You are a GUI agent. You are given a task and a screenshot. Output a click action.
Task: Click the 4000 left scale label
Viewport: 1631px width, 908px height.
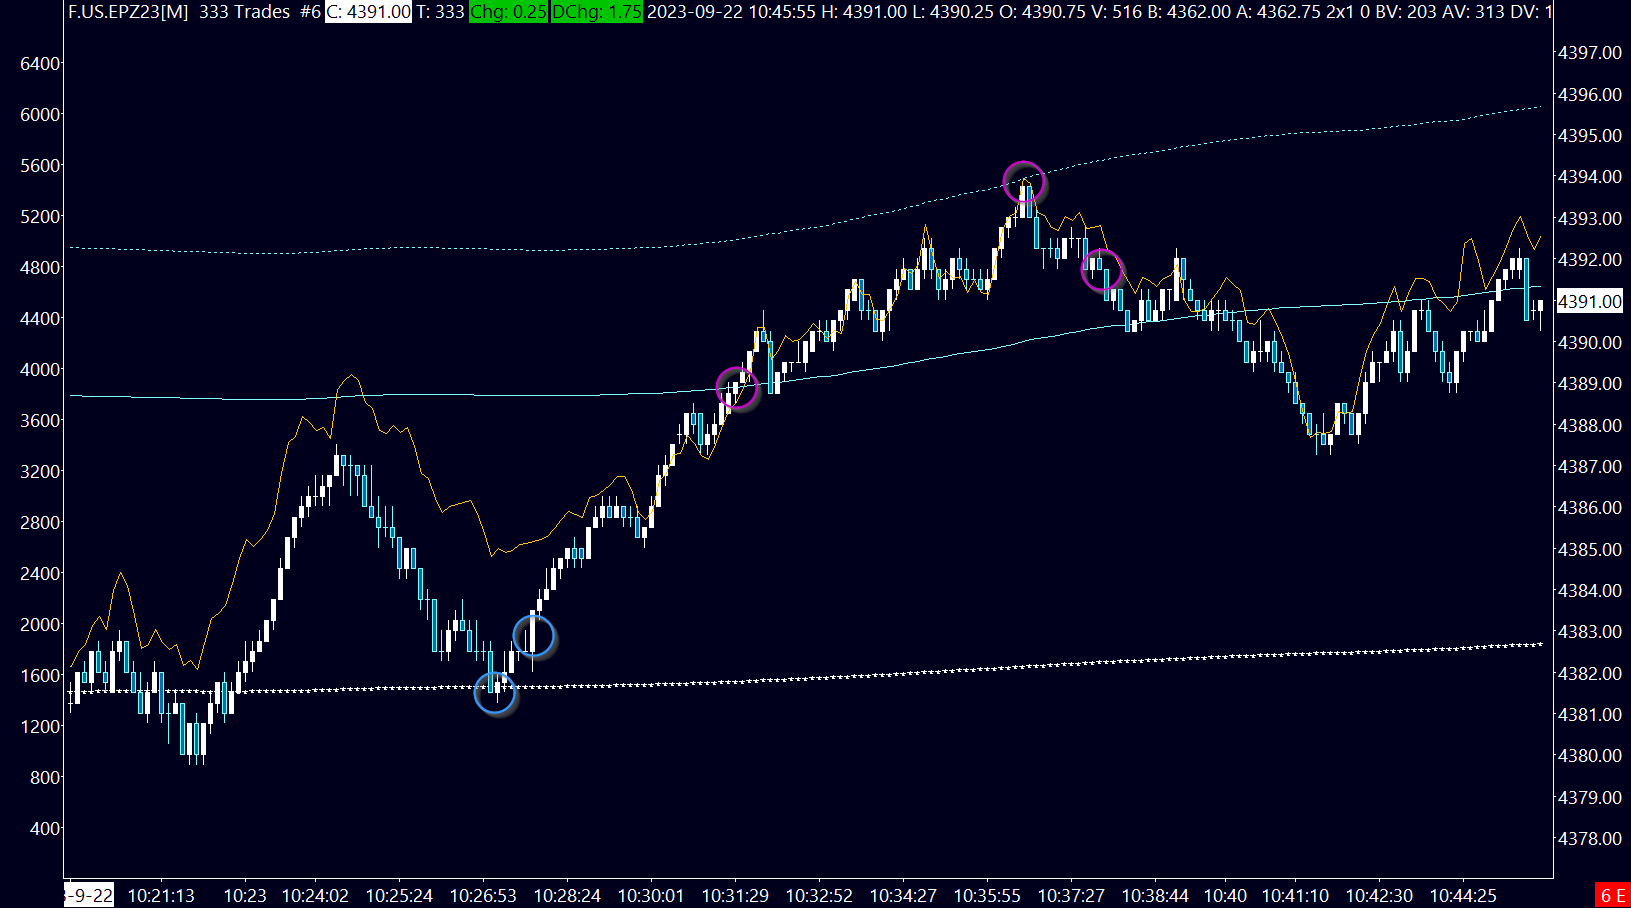pos(40,370)
